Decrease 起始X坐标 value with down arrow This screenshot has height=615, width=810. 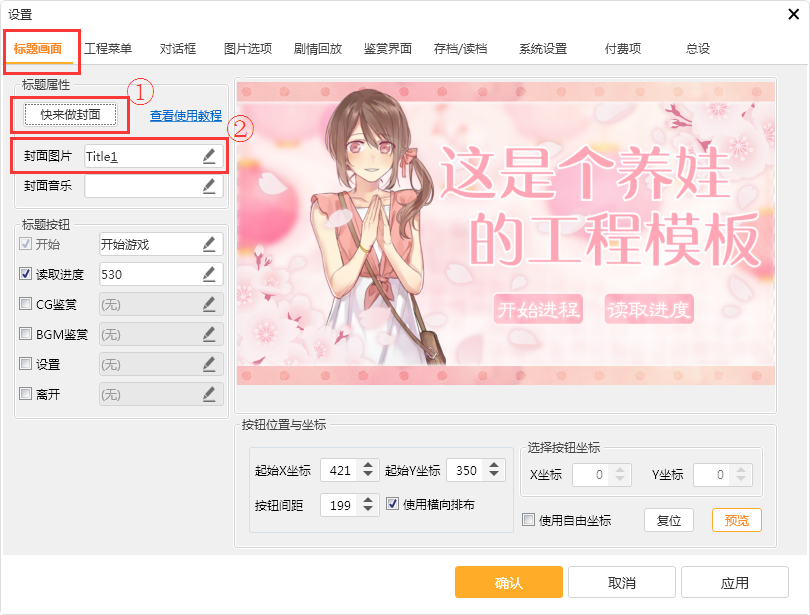(368, 474)
